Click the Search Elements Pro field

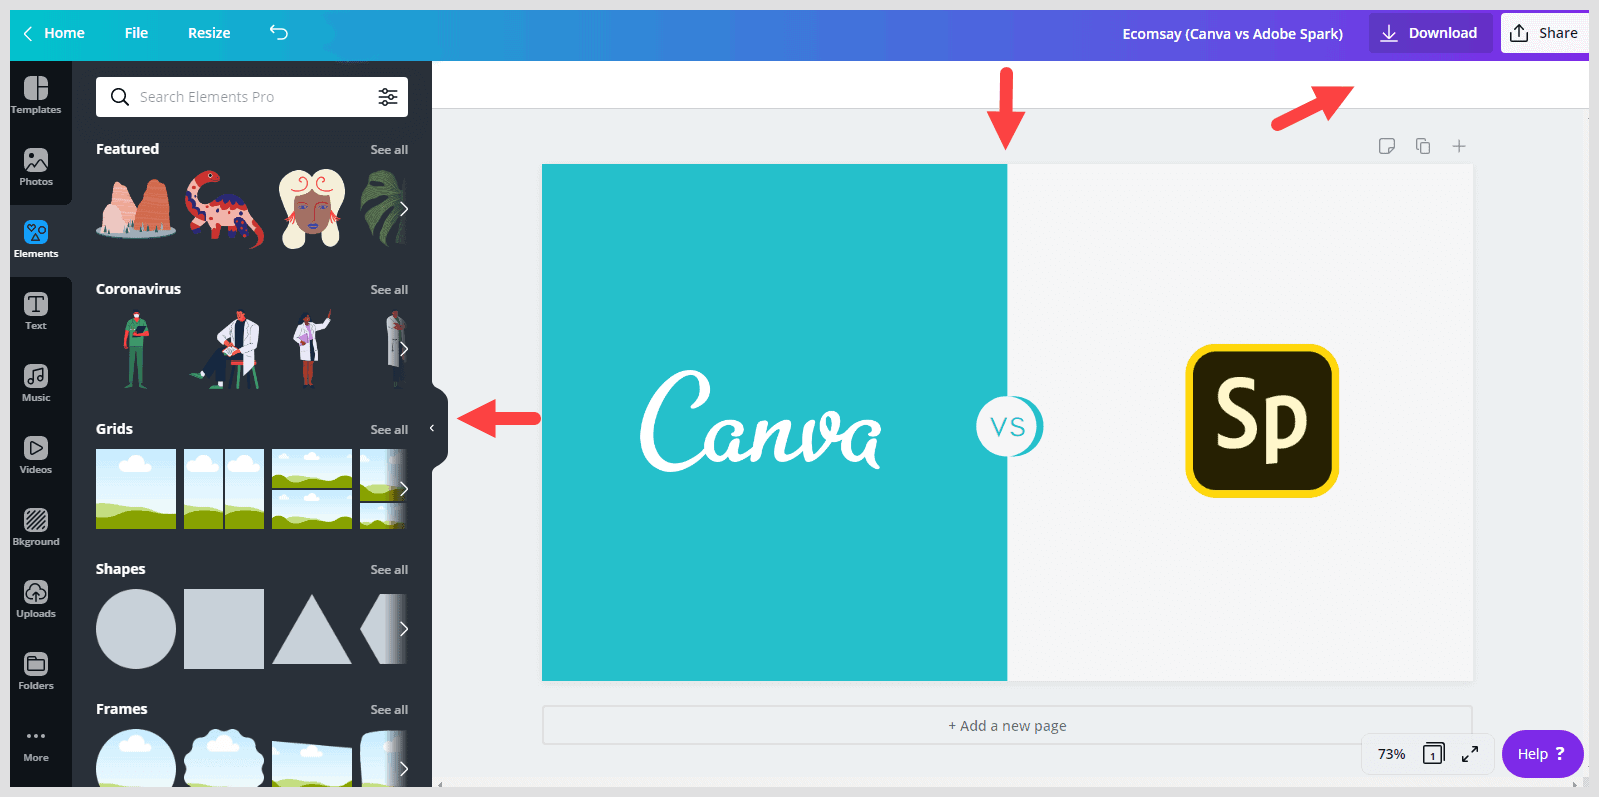252,97
